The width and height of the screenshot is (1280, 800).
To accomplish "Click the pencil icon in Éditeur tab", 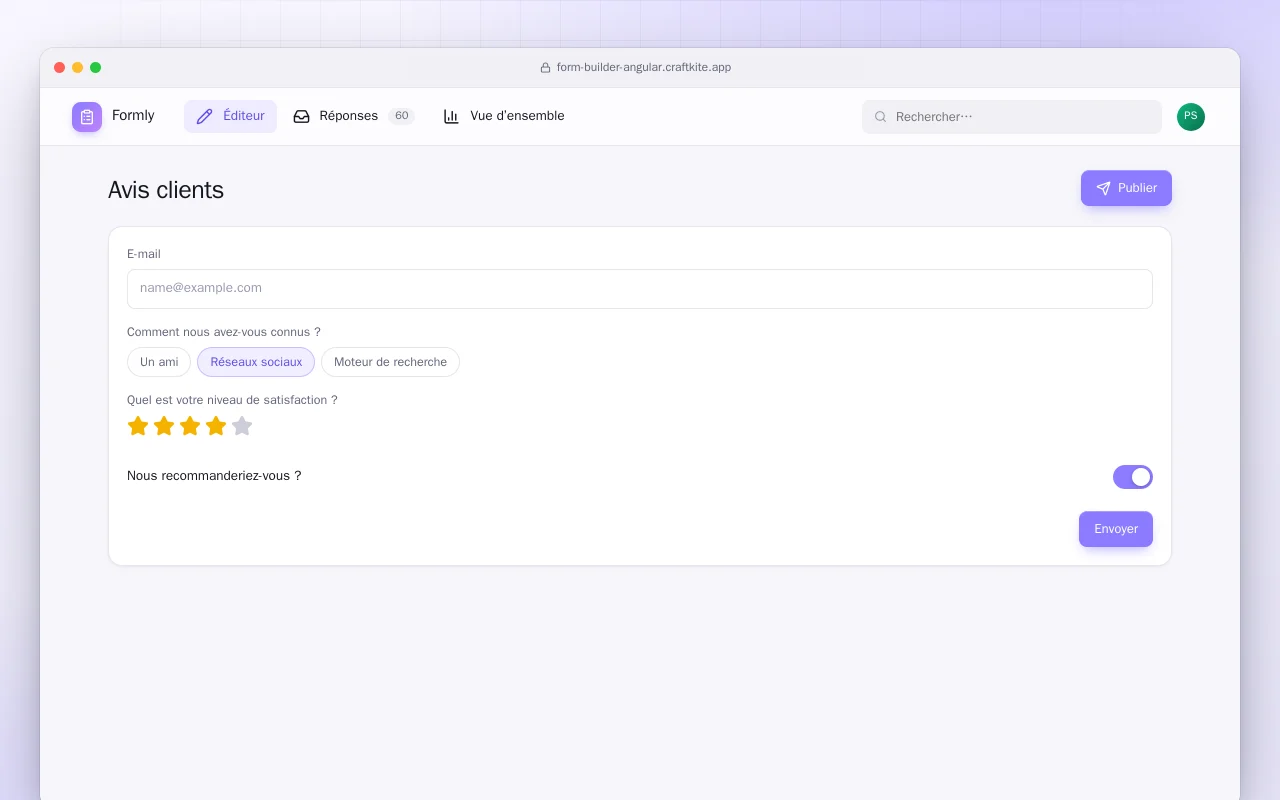I will click(x=205, y=116).
